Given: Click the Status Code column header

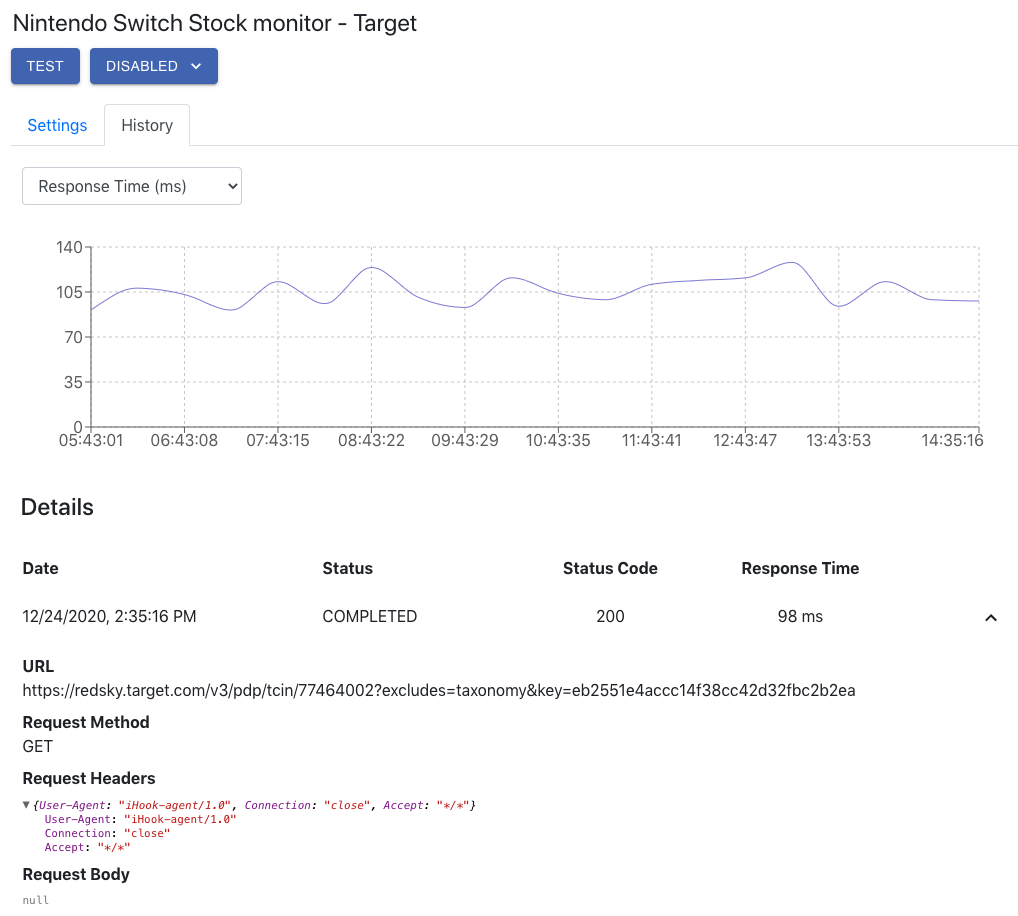Looking at the screenshot, I should tap(610, 568).
